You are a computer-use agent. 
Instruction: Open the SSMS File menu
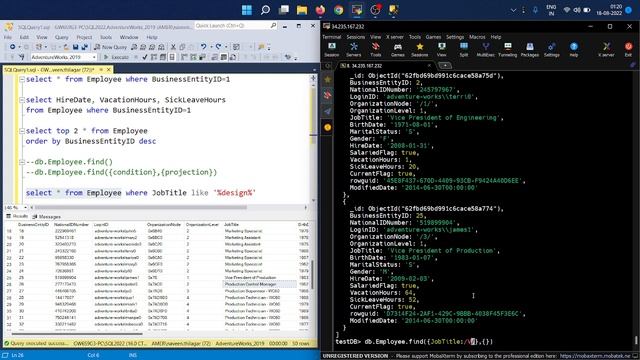[8, 37]
